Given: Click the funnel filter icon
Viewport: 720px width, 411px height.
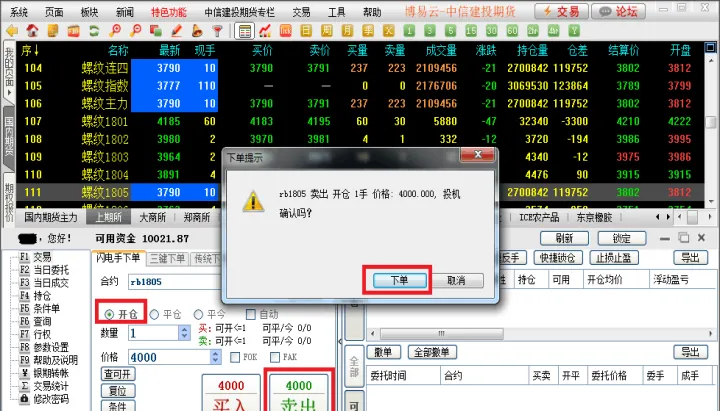Looking at the screenshot, I should tap(217, 31).
